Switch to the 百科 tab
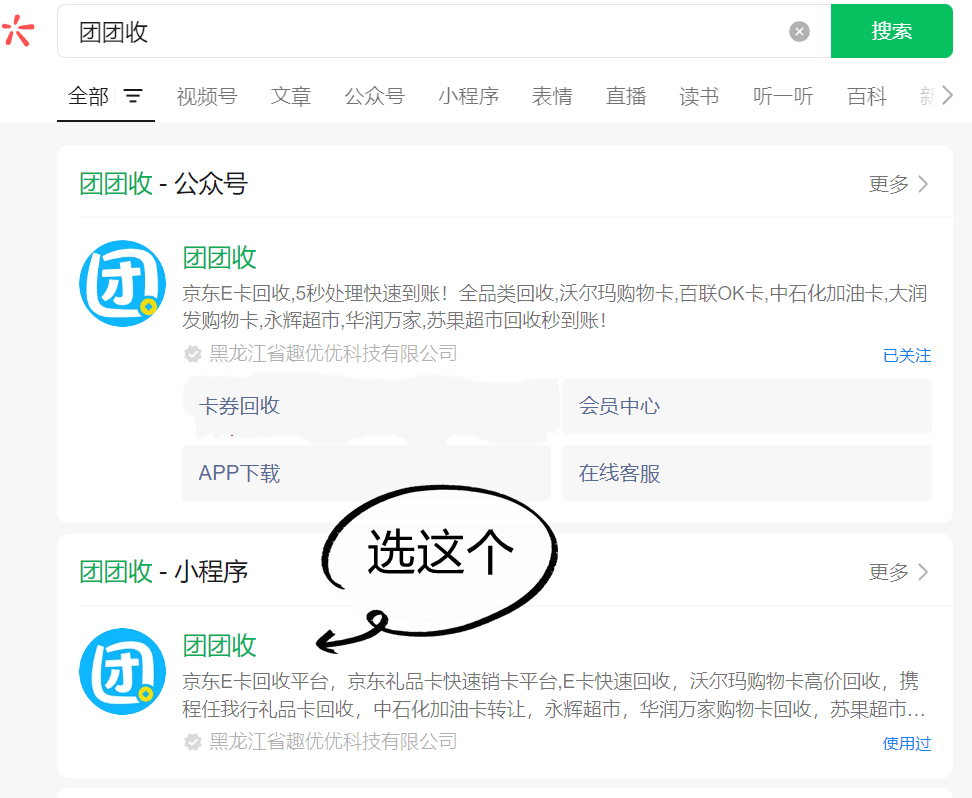 [867, 96]
